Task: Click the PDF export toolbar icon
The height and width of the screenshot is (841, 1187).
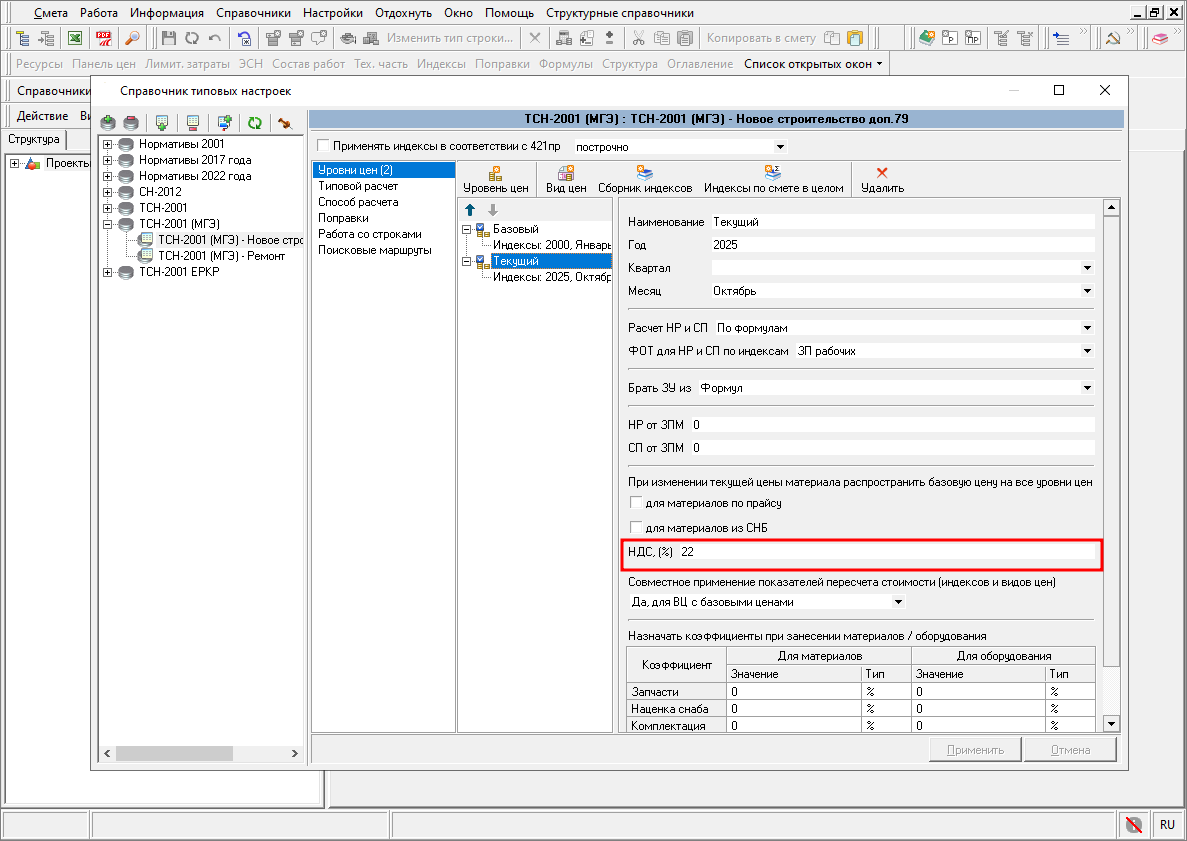Action: coord(103,38)
